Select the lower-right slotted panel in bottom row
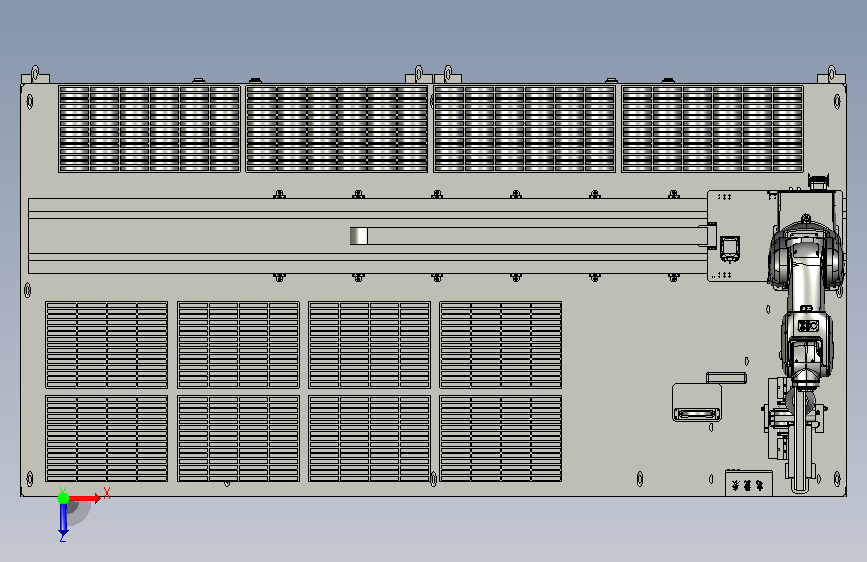 pos(501,438)
